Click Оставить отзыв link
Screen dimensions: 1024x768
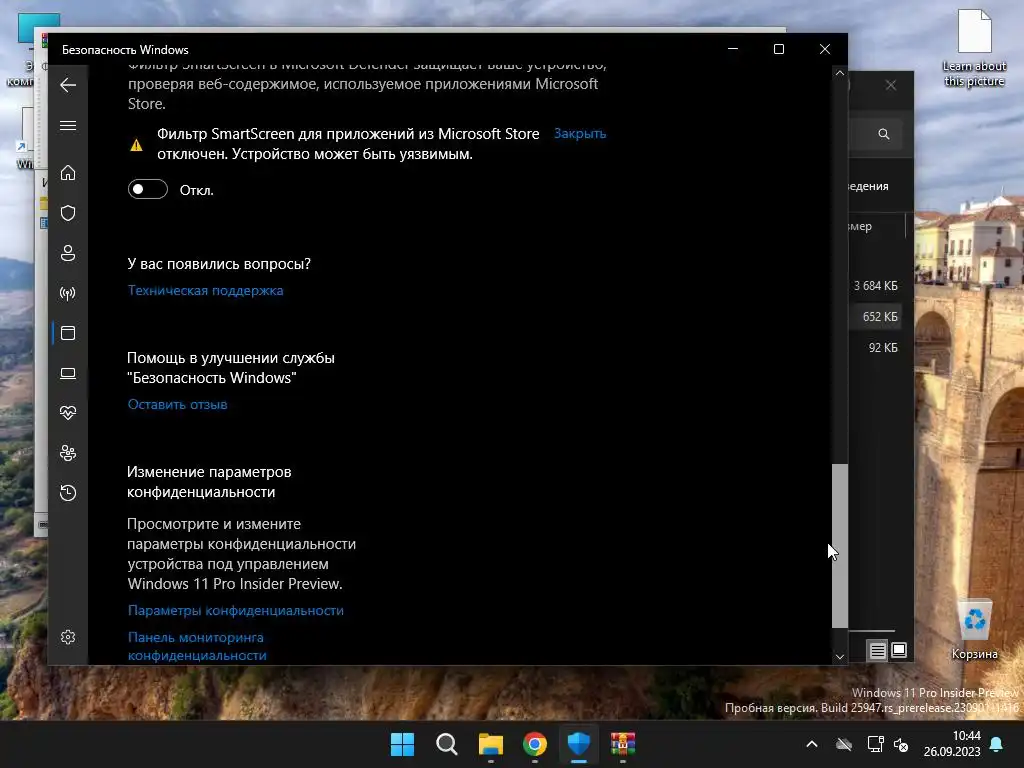point(177,404)
